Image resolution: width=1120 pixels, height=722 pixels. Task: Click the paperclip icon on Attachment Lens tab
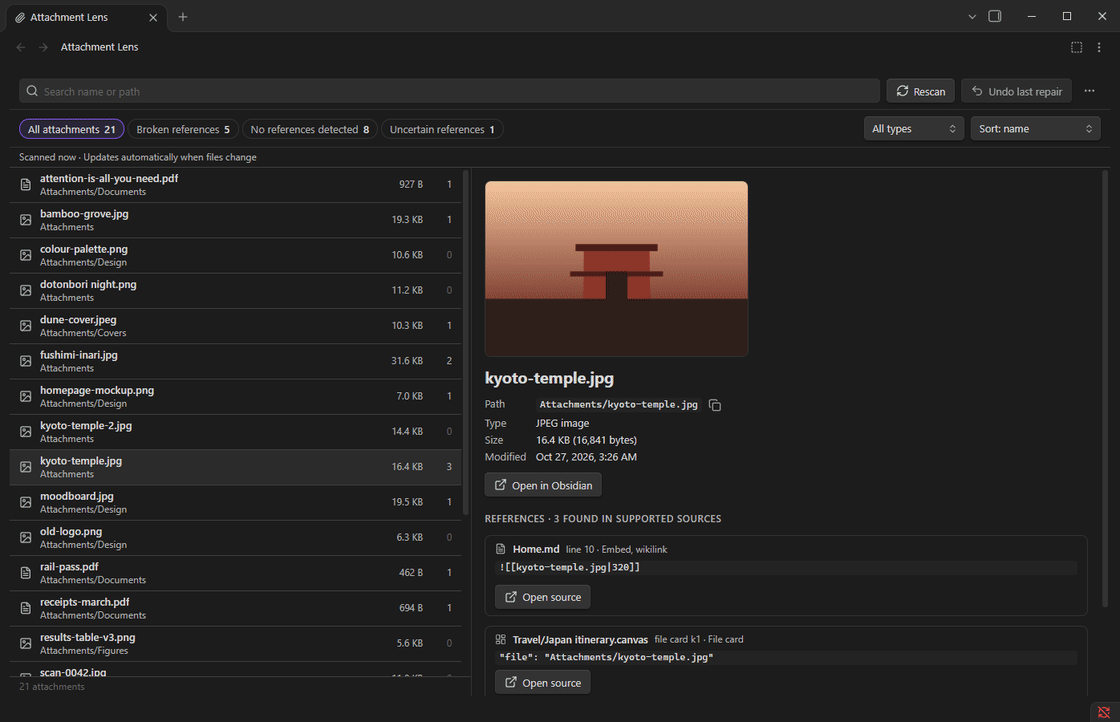(x=20, y=17)
